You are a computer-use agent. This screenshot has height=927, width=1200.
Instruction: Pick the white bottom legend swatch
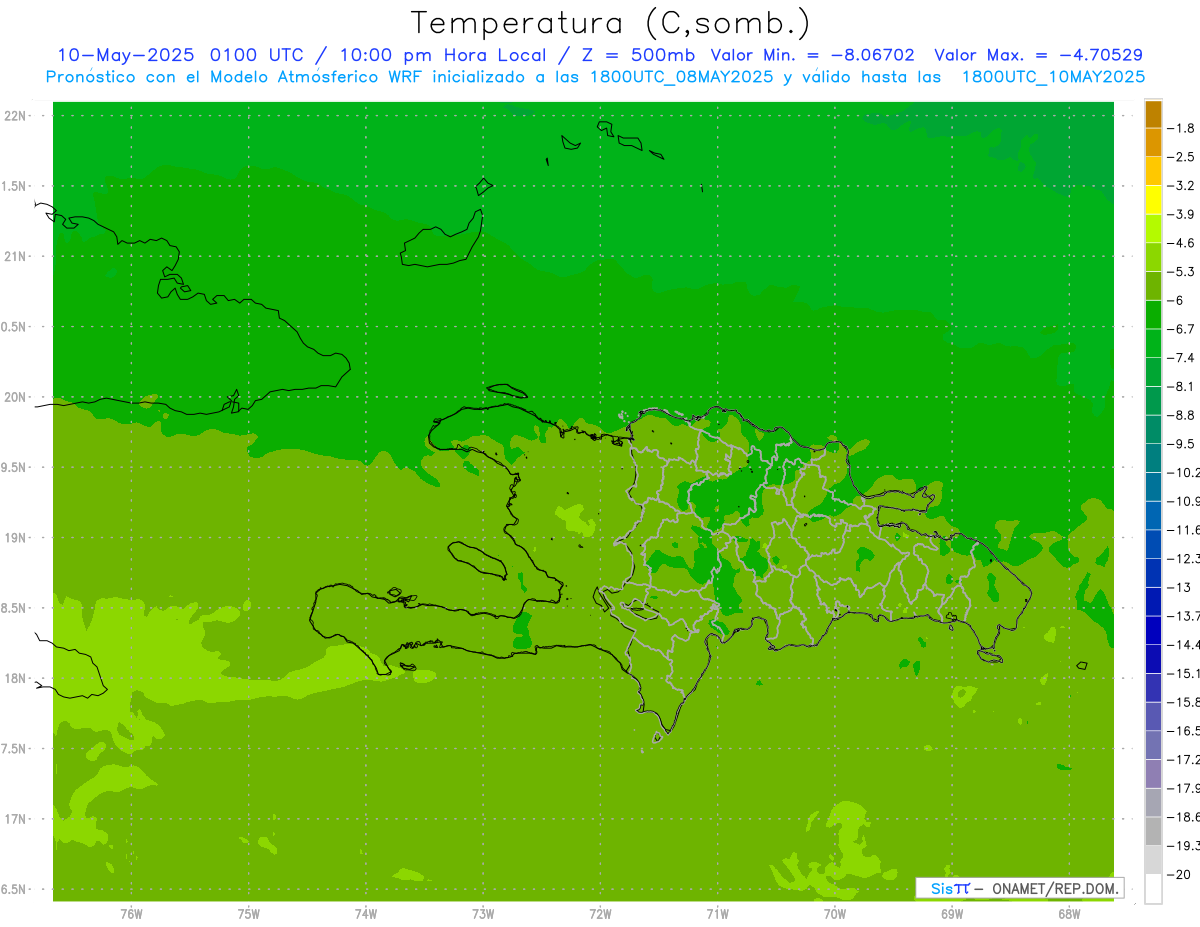coord(1153,889)
